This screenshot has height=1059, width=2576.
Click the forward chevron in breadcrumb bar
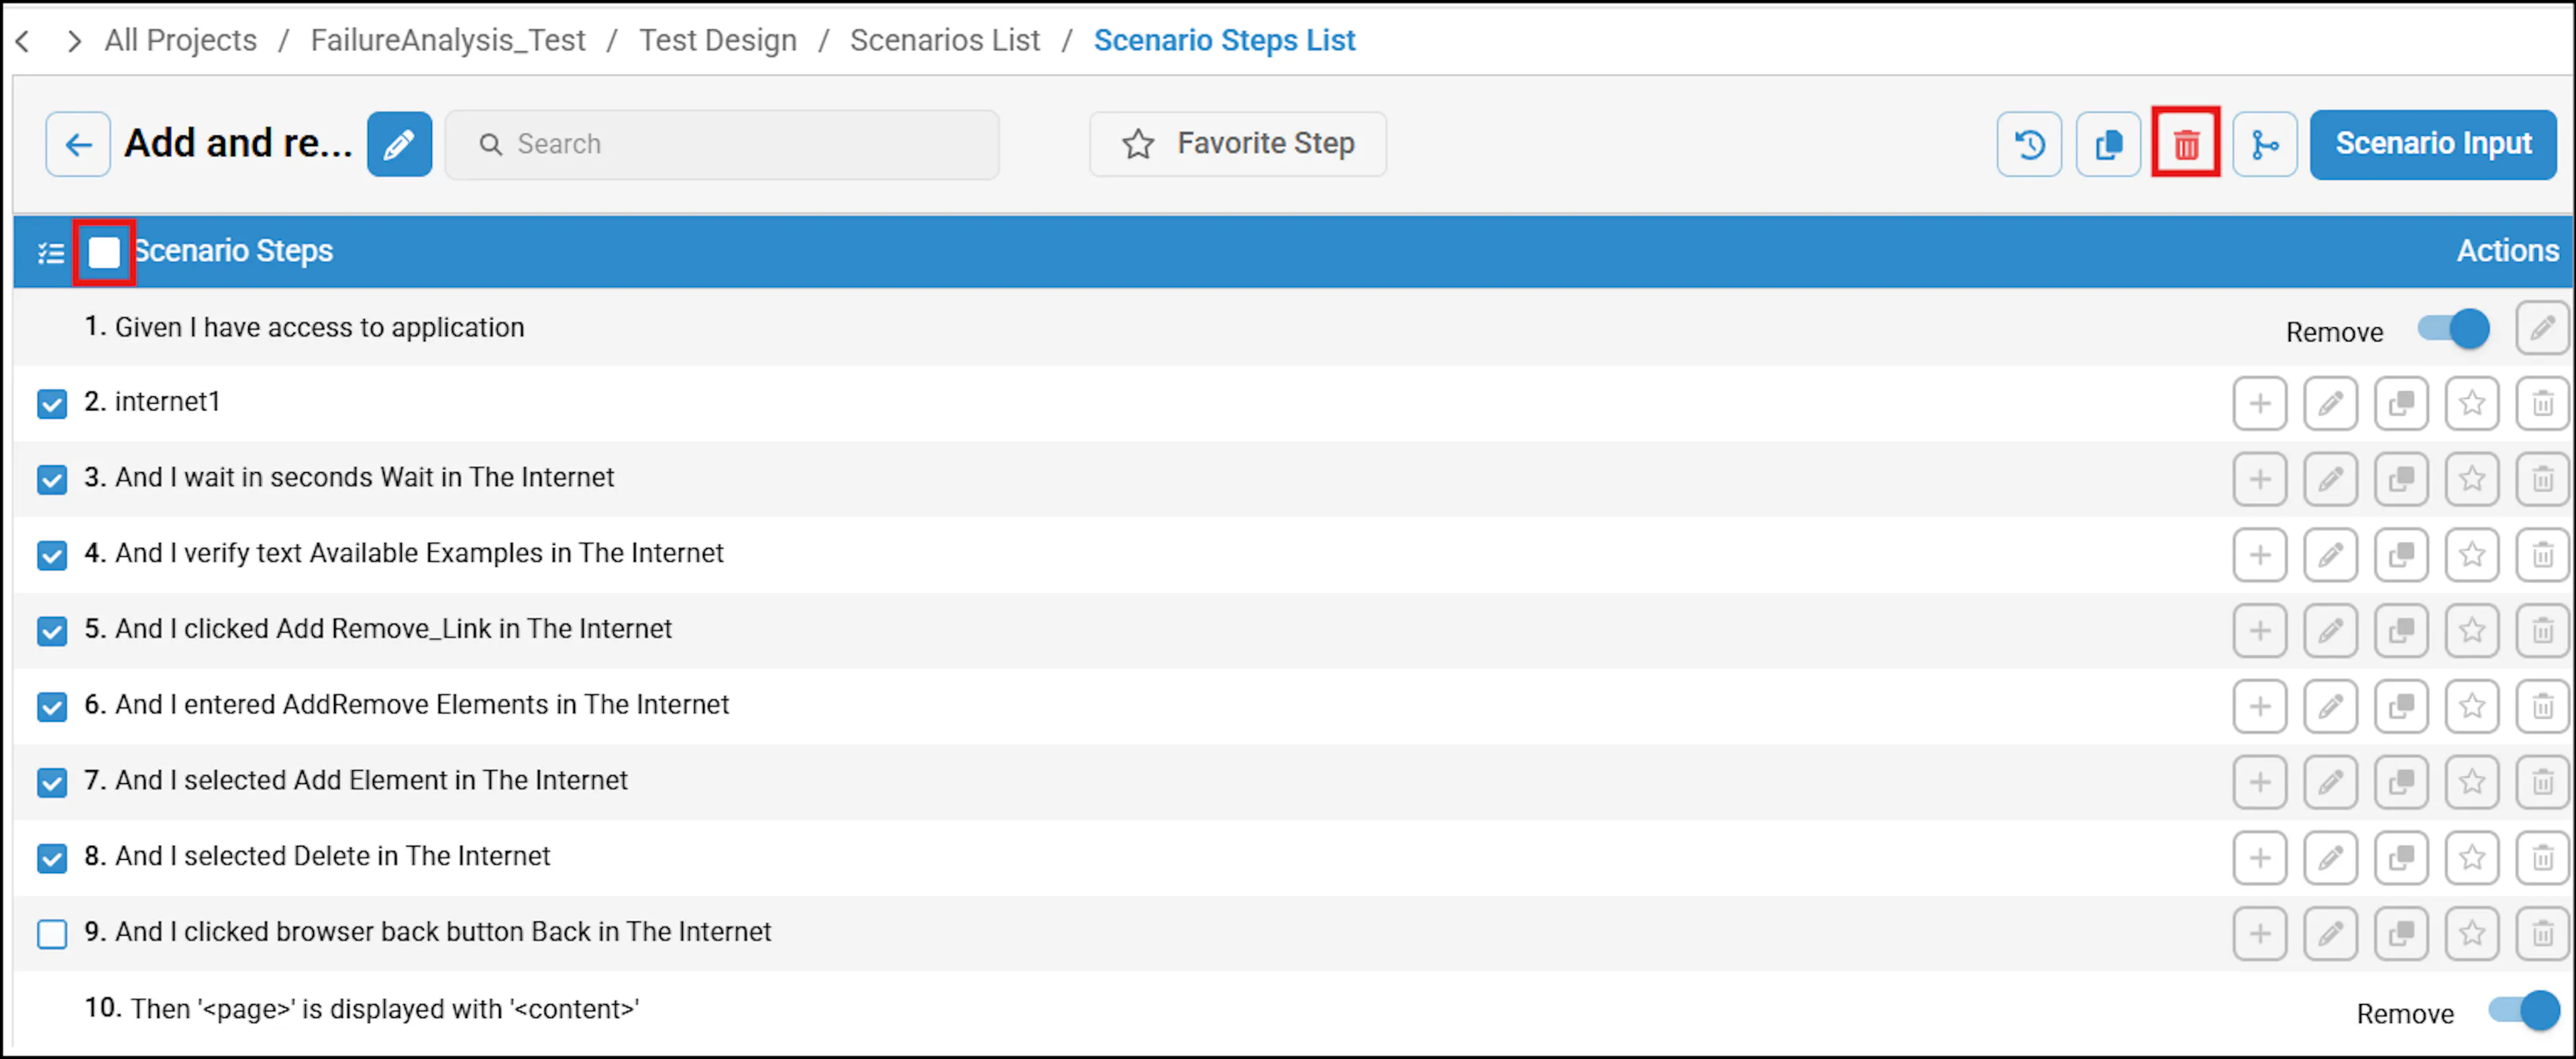73,41
